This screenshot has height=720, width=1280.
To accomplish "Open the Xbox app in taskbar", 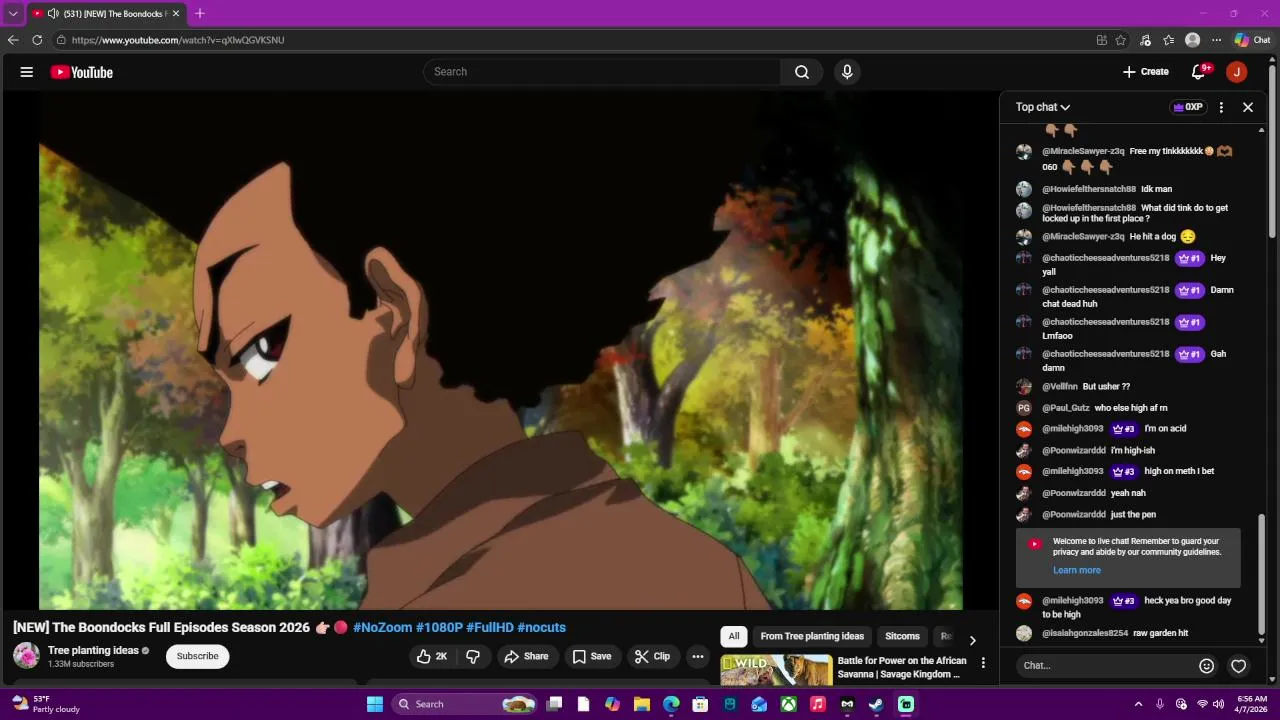I will [x=789, y=704].
